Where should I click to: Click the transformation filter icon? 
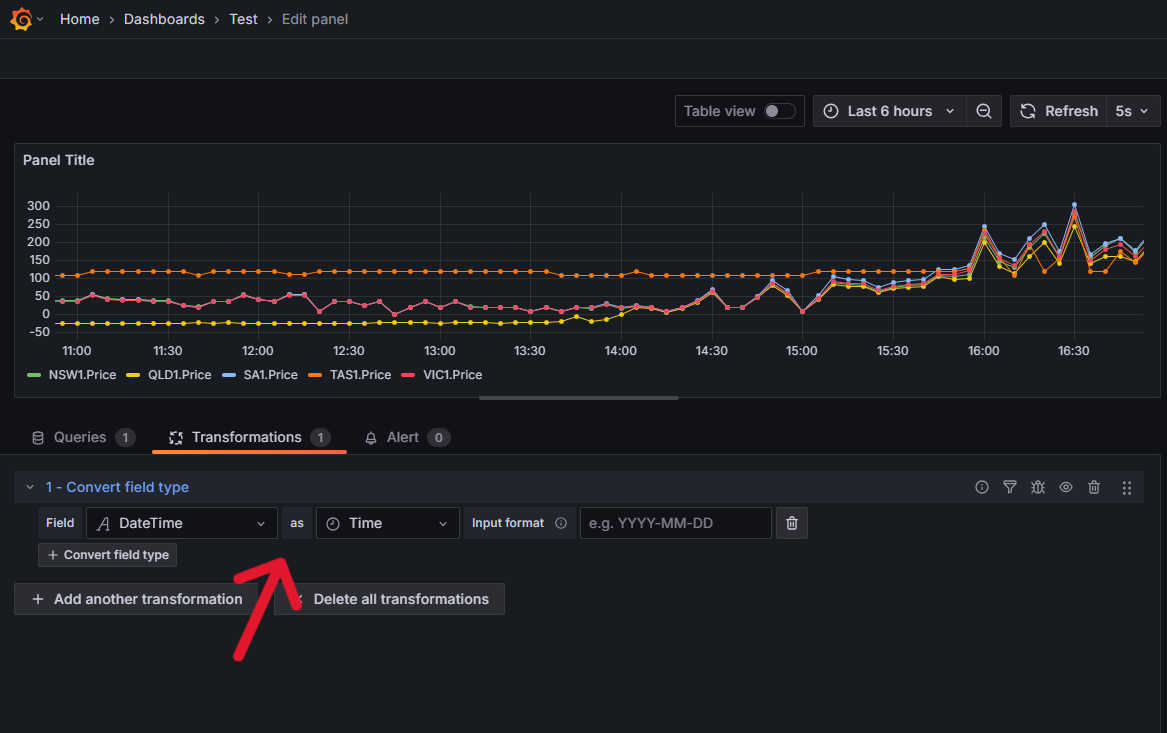pos(1010,487)
